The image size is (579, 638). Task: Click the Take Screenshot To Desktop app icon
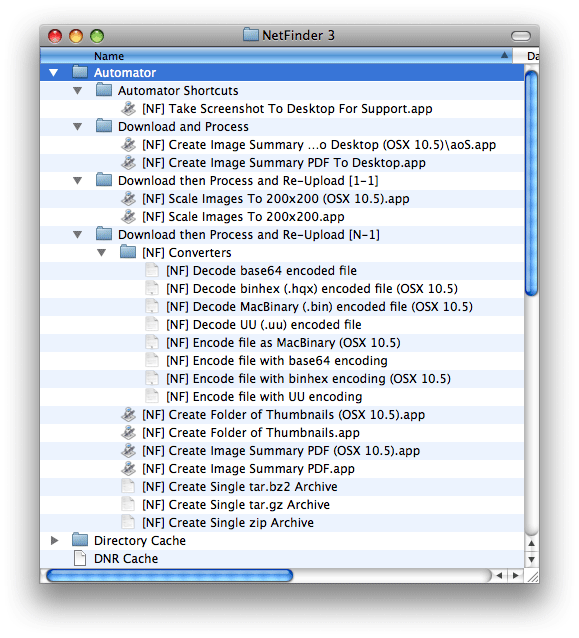click(128, 108)
